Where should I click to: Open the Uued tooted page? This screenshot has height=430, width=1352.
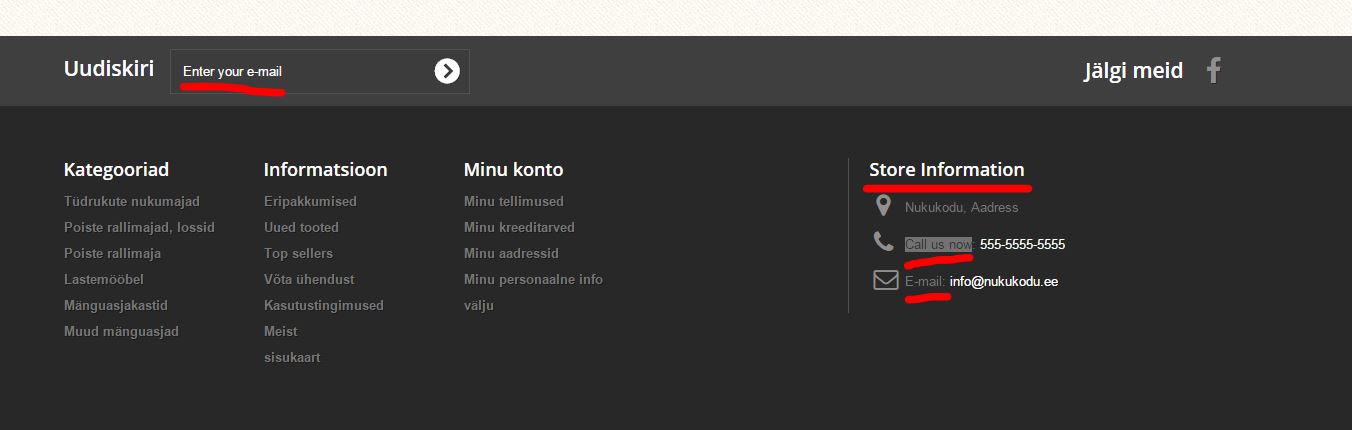[x=301, y=227]
